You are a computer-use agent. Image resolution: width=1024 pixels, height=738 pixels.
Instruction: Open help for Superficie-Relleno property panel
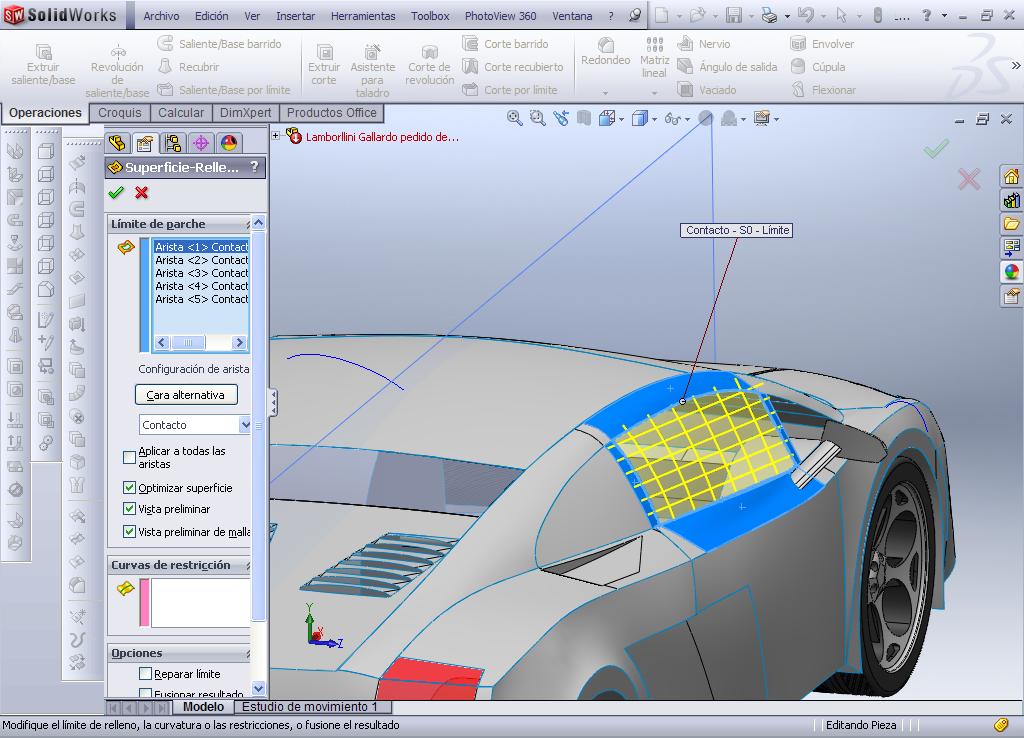254,167
